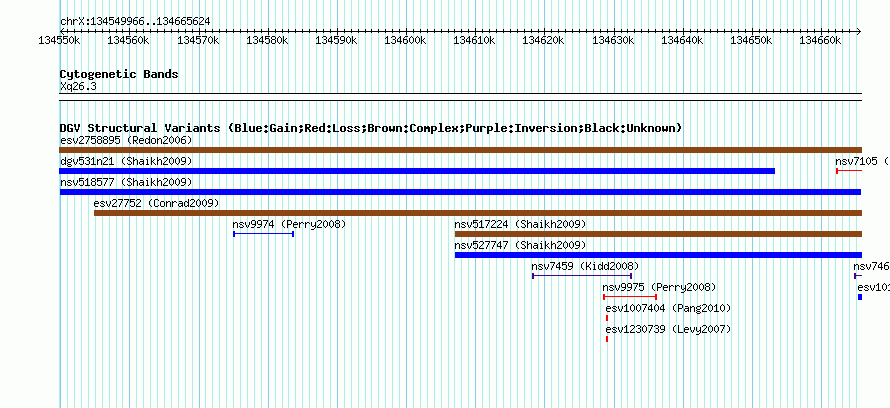The image size is (890, 408).
Task: Click the chrX:134549966..134665624 coordinates text
Action: pyautogui.click(x=135, y=22)
